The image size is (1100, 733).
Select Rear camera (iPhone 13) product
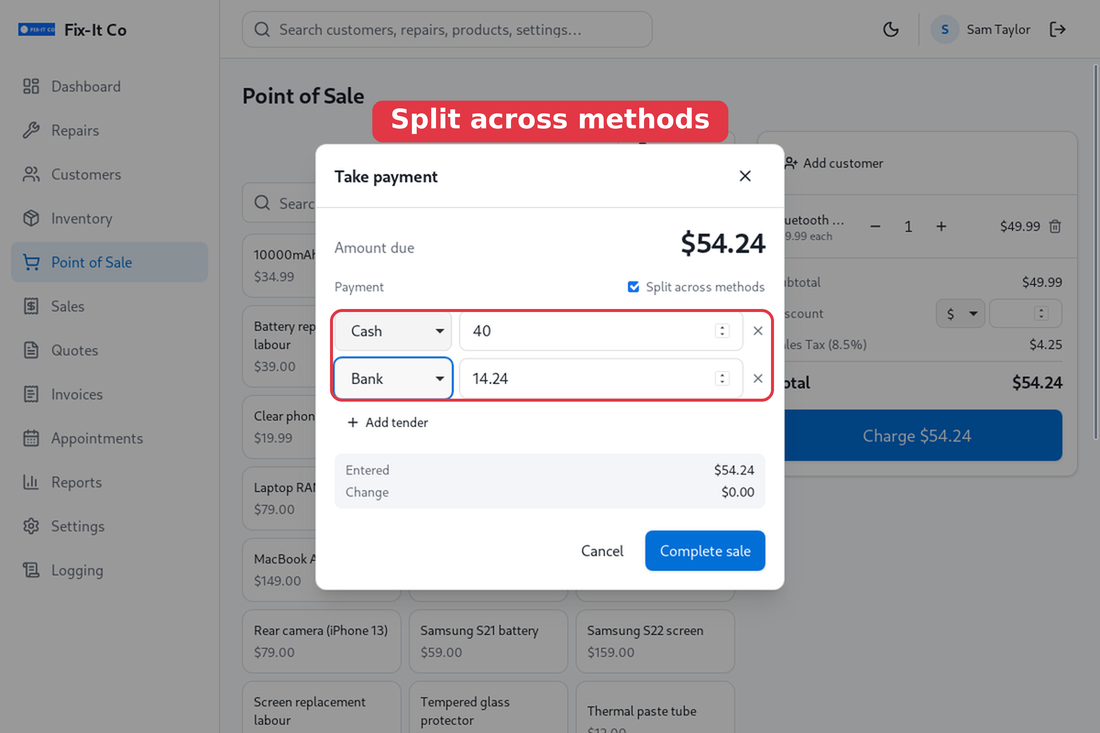(x=321, y=641)
